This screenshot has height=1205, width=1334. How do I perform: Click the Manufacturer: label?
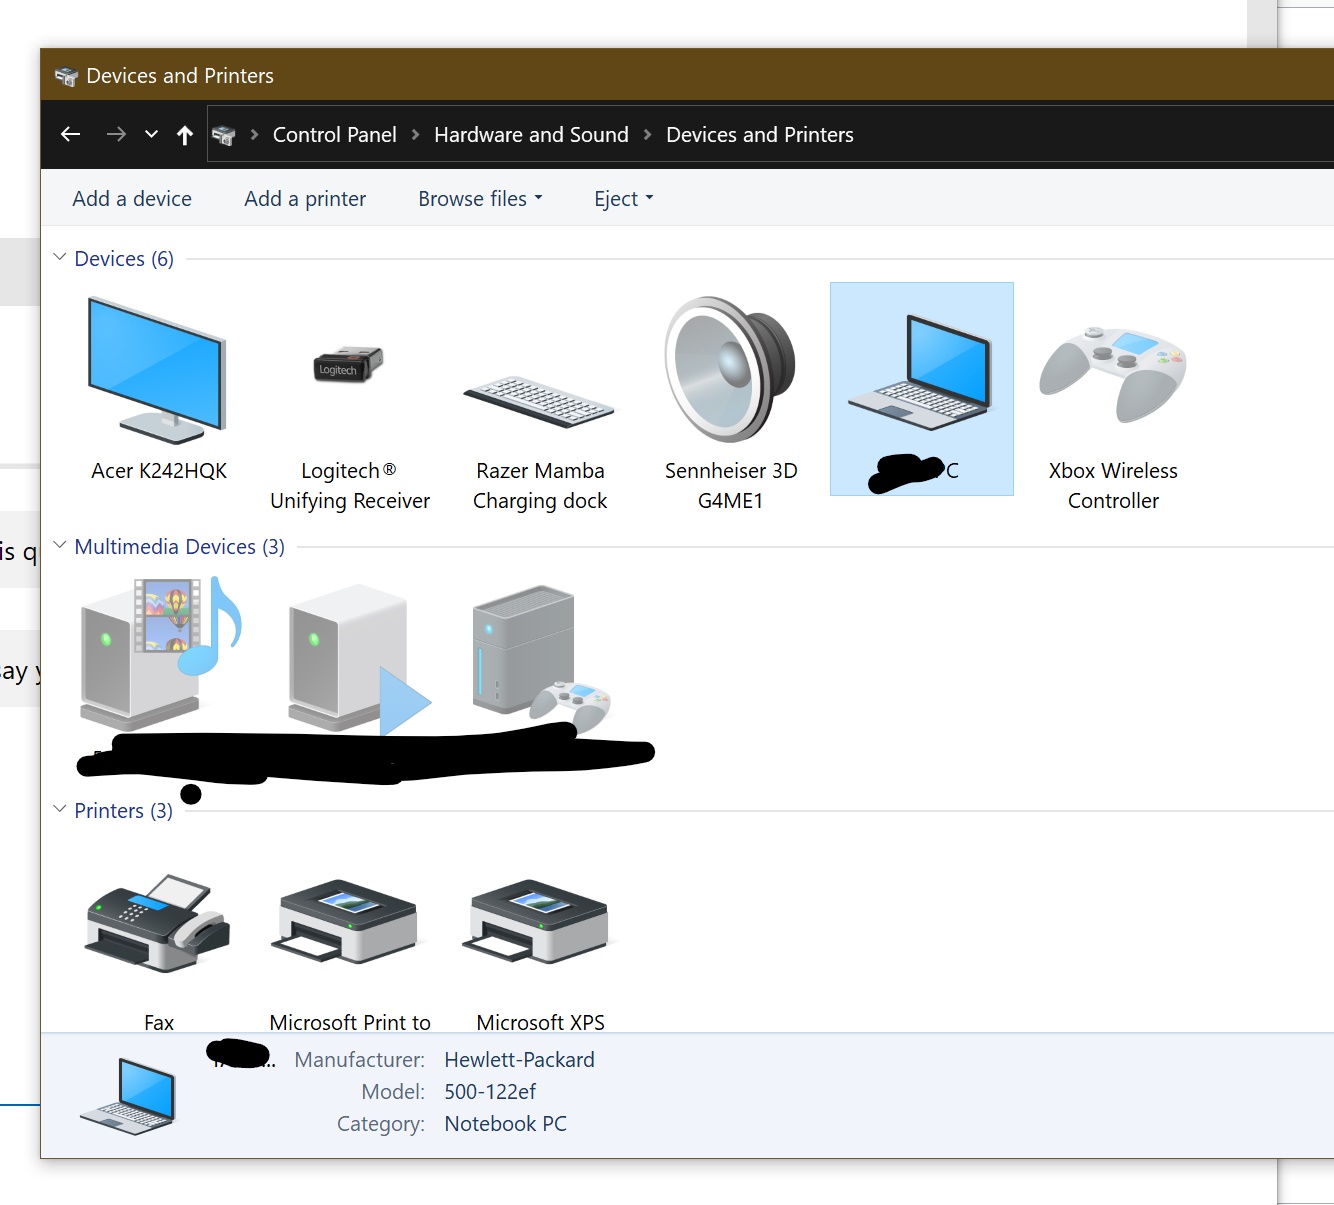point(359,1060)
